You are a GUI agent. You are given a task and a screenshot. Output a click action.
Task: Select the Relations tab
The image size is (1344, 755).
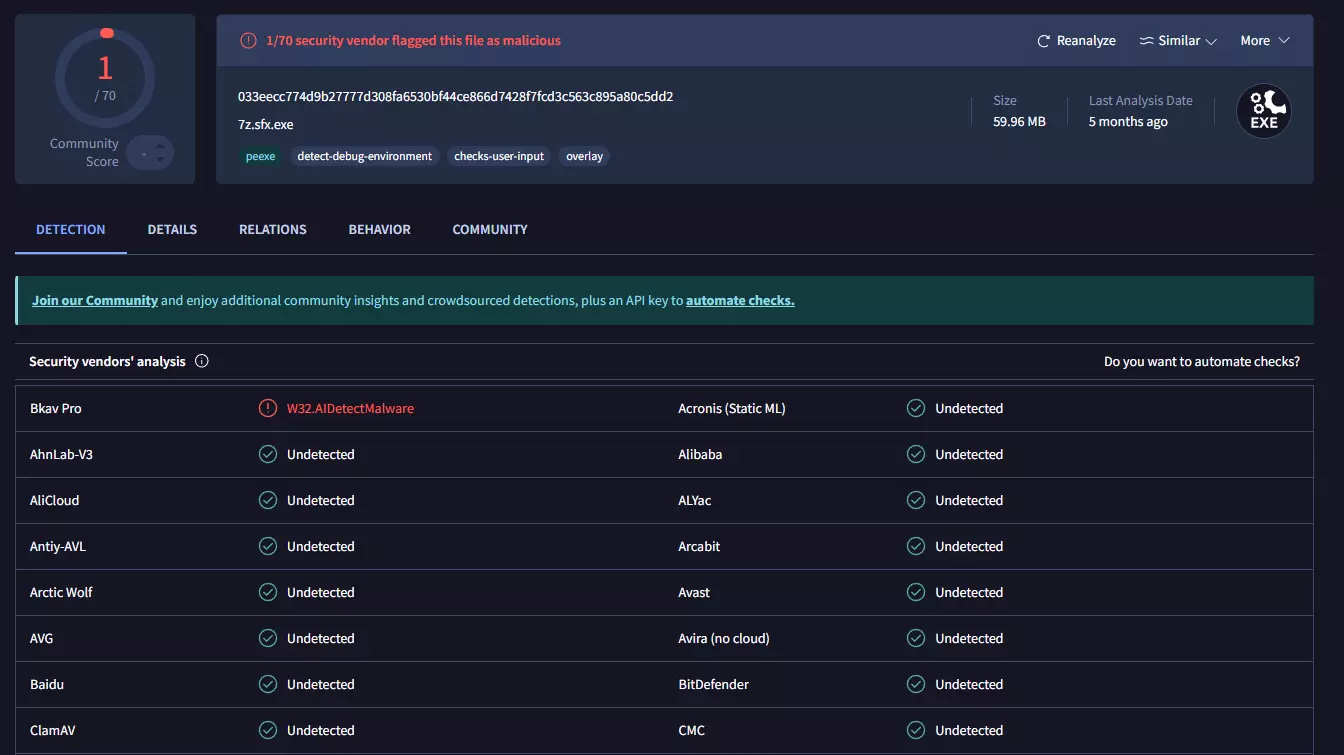tap(272, 229)
